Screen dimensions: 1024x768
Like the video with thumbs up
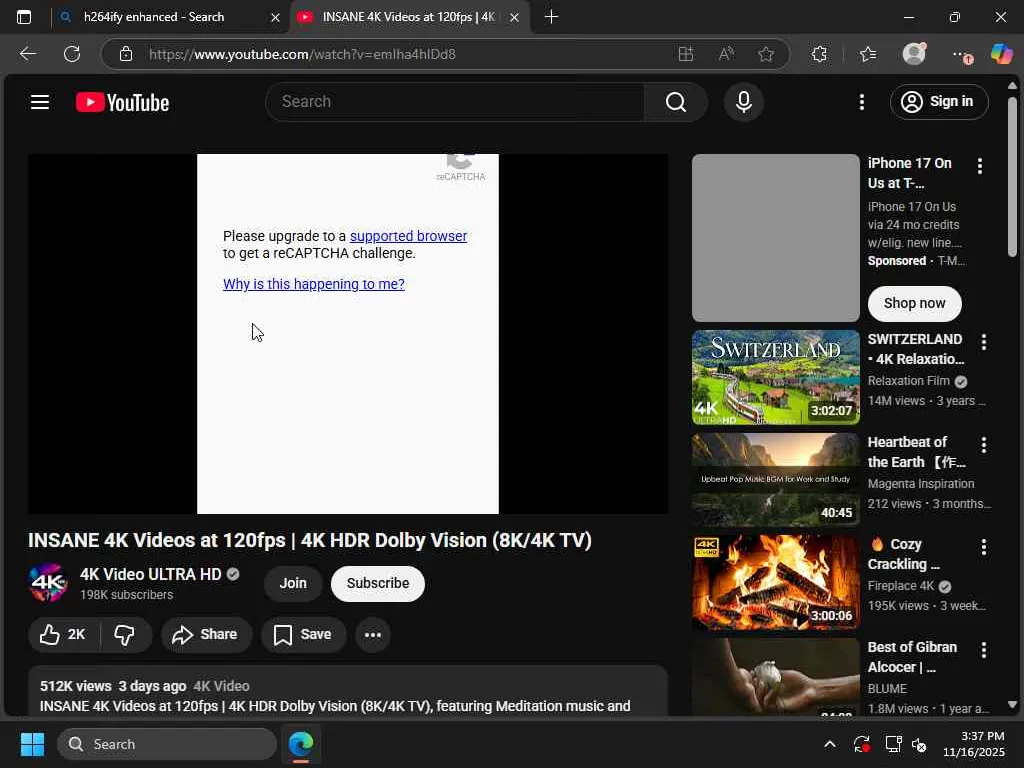click(63, 635)
